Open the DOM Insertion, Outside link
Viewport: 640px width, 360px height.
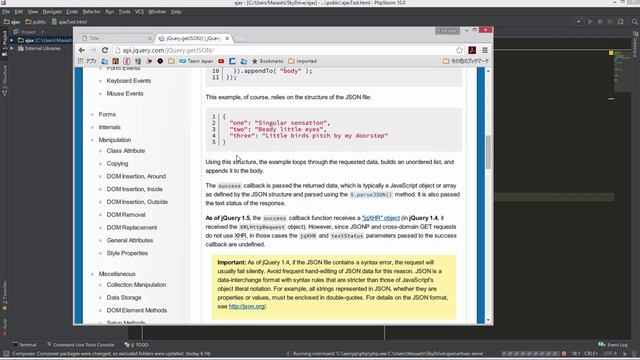tap(137, 202)
